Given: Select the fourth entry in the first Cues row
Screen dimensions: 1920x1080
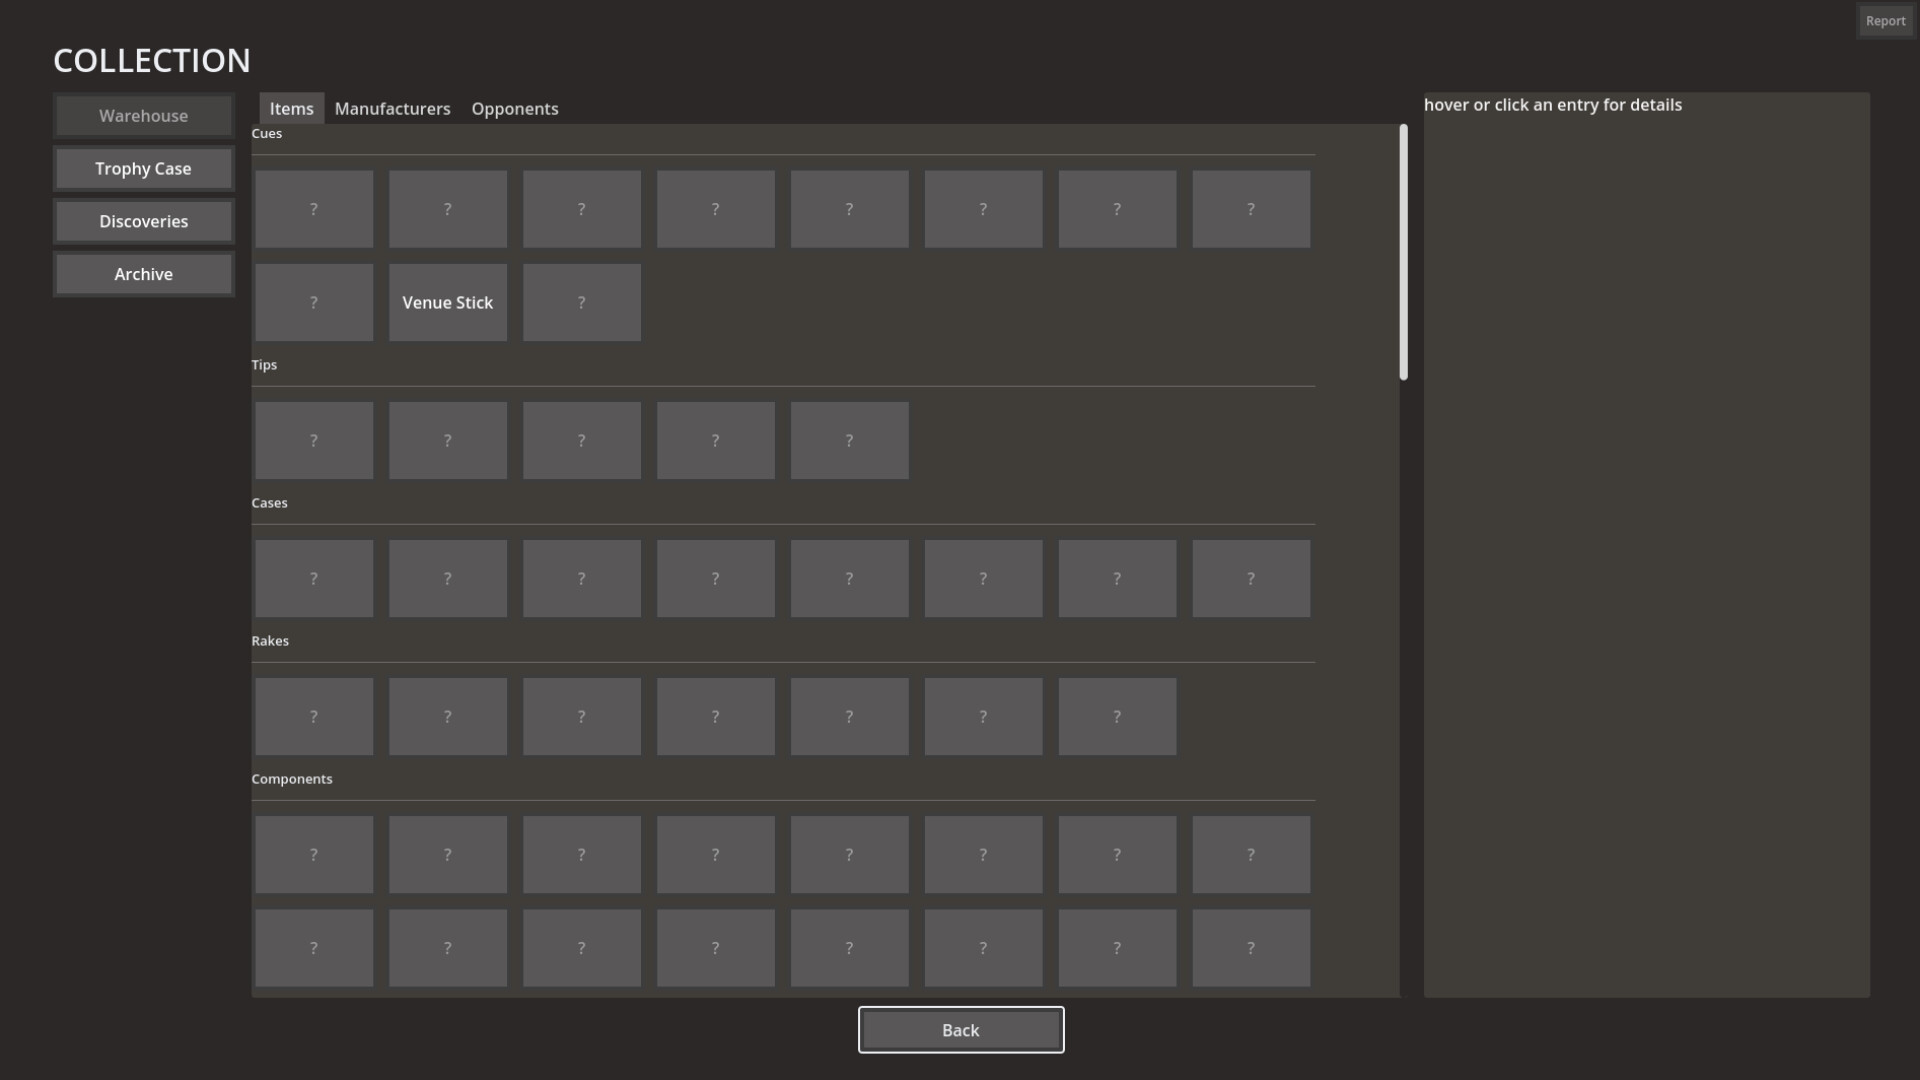Looking at the screenshot, I should (x=716, y=209).
